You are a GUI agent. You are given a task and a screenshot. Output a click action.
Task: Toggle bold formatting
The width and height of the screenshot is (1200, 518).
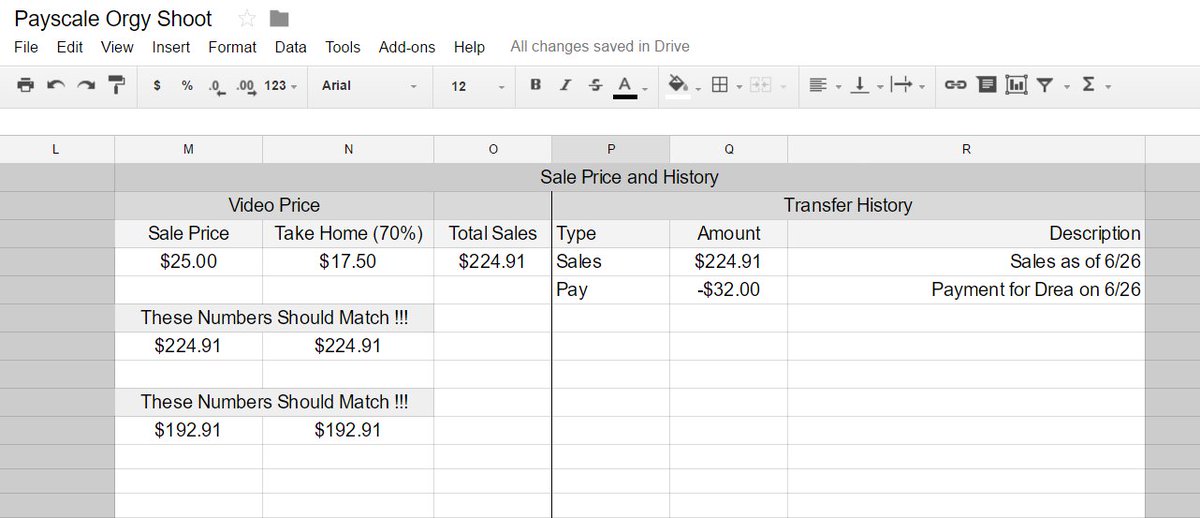tap(536, 85)
